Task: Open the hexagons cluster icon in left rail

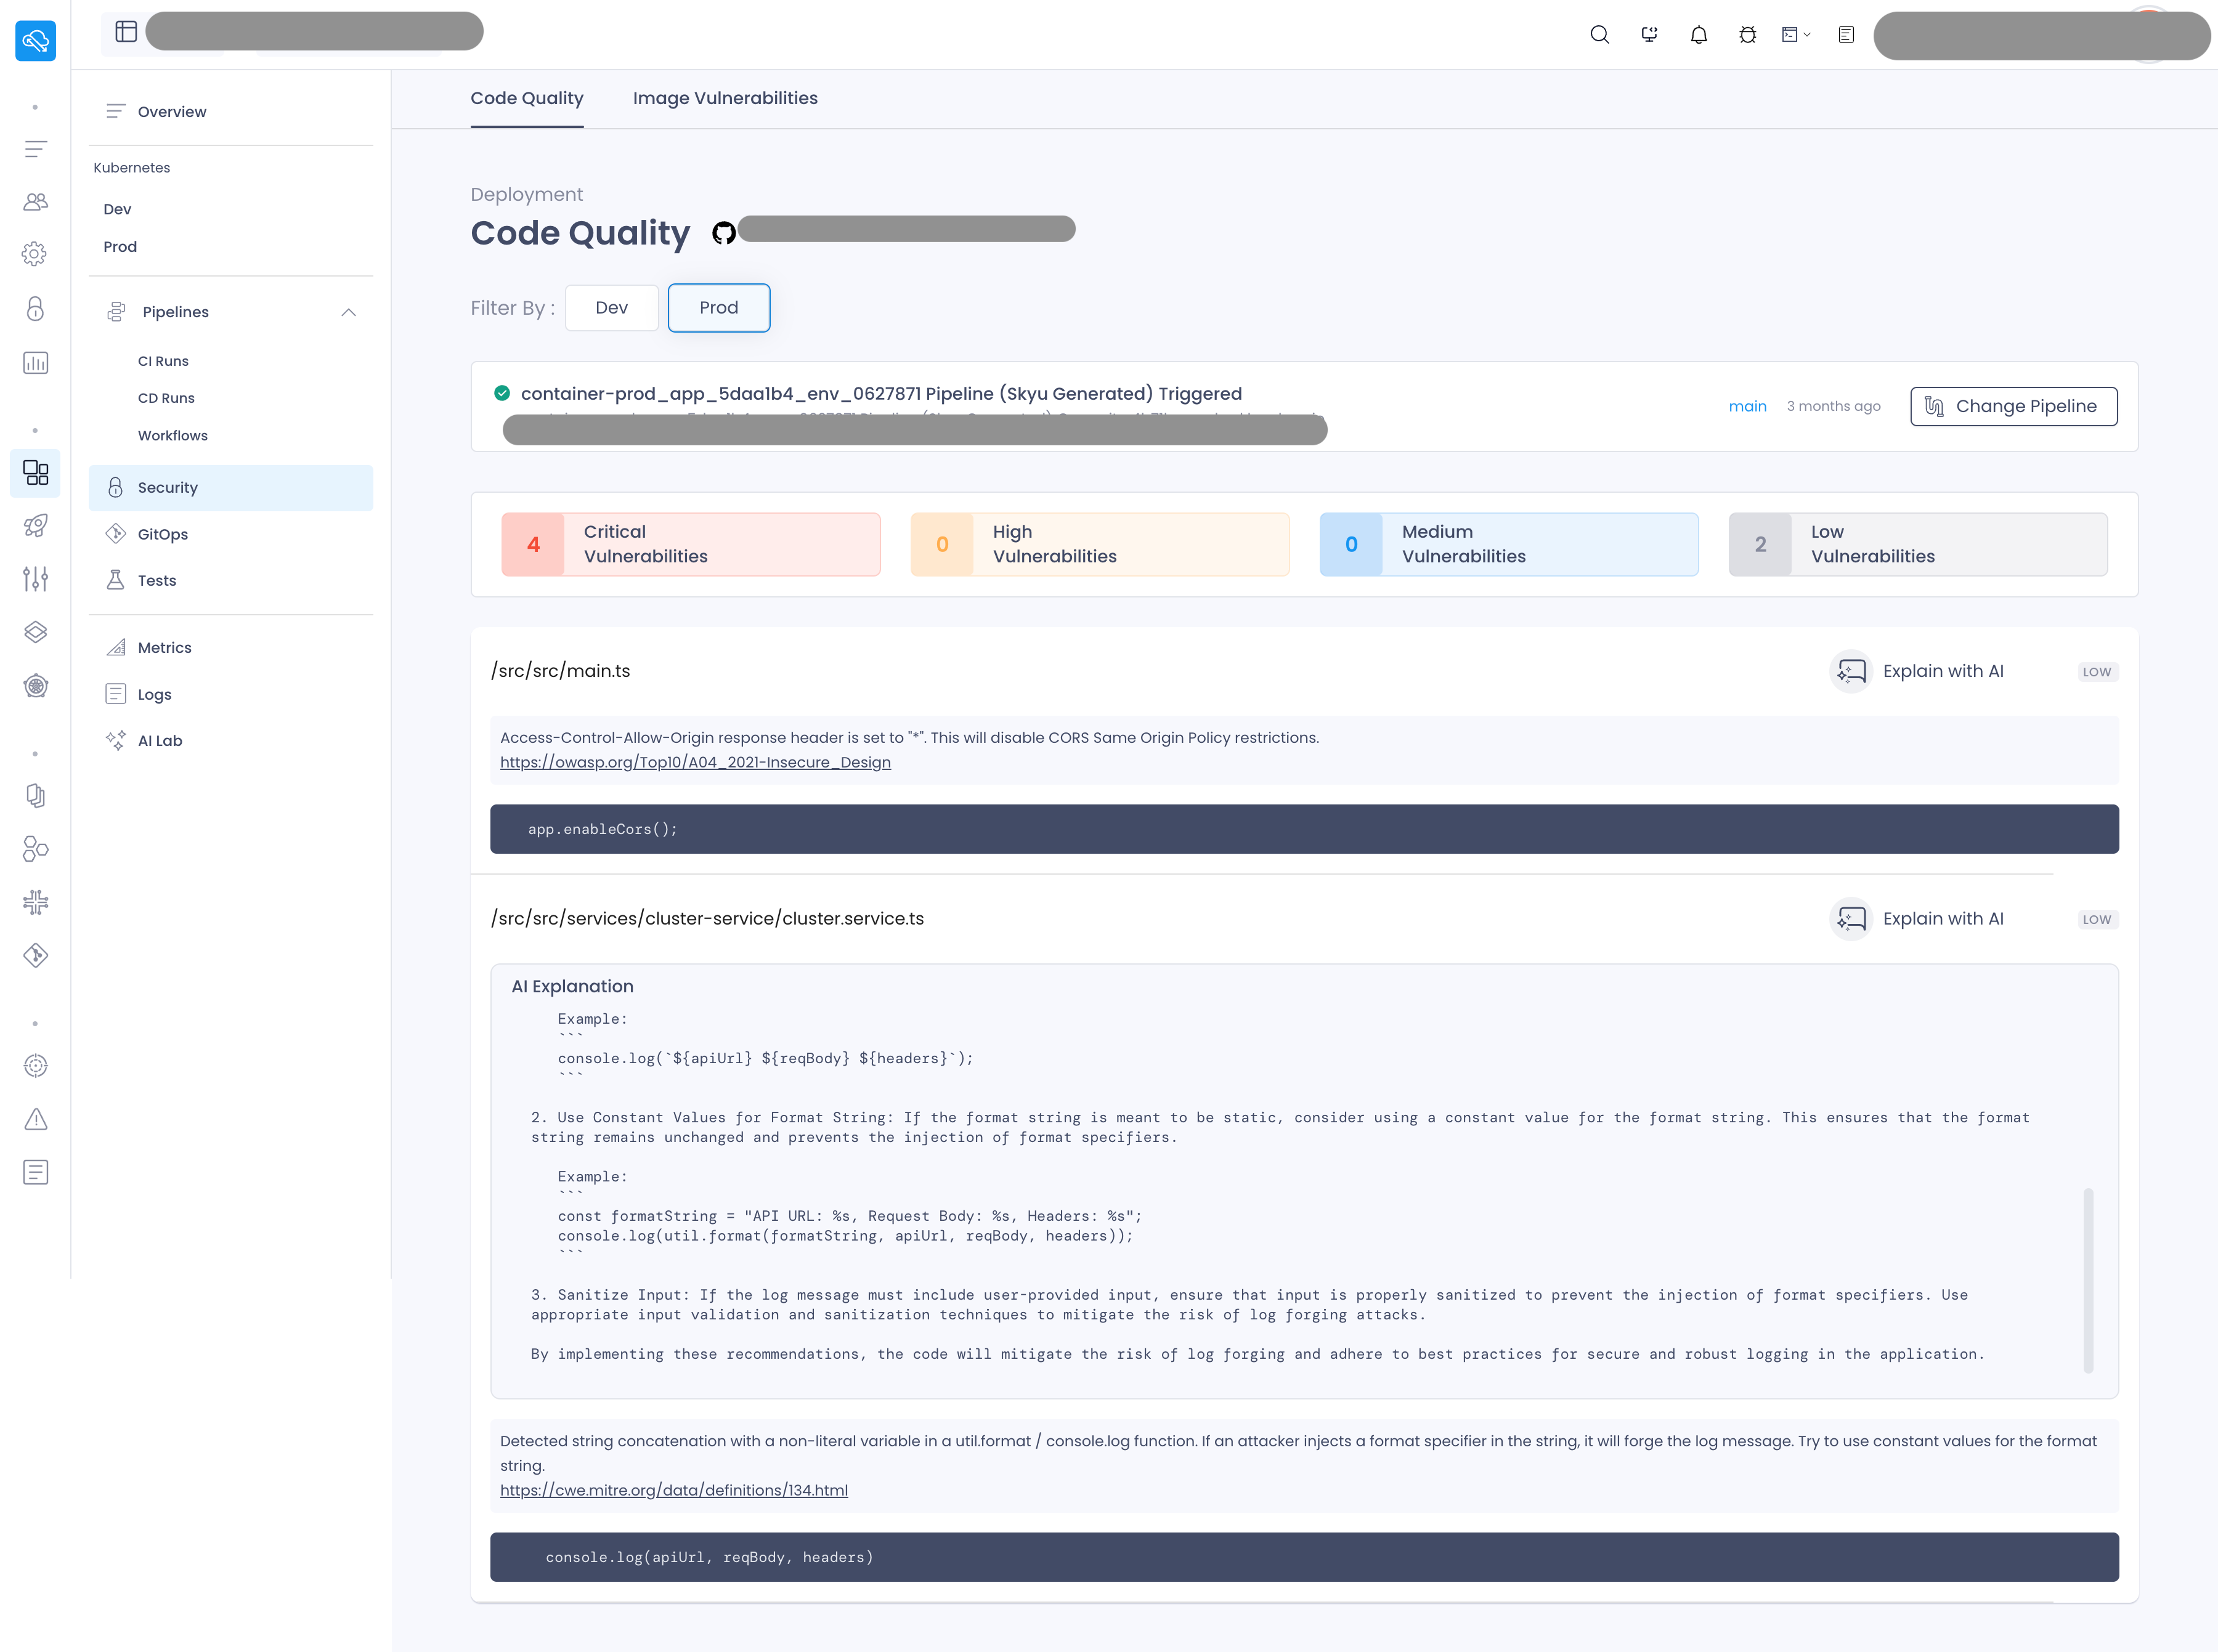Action: 36,849
